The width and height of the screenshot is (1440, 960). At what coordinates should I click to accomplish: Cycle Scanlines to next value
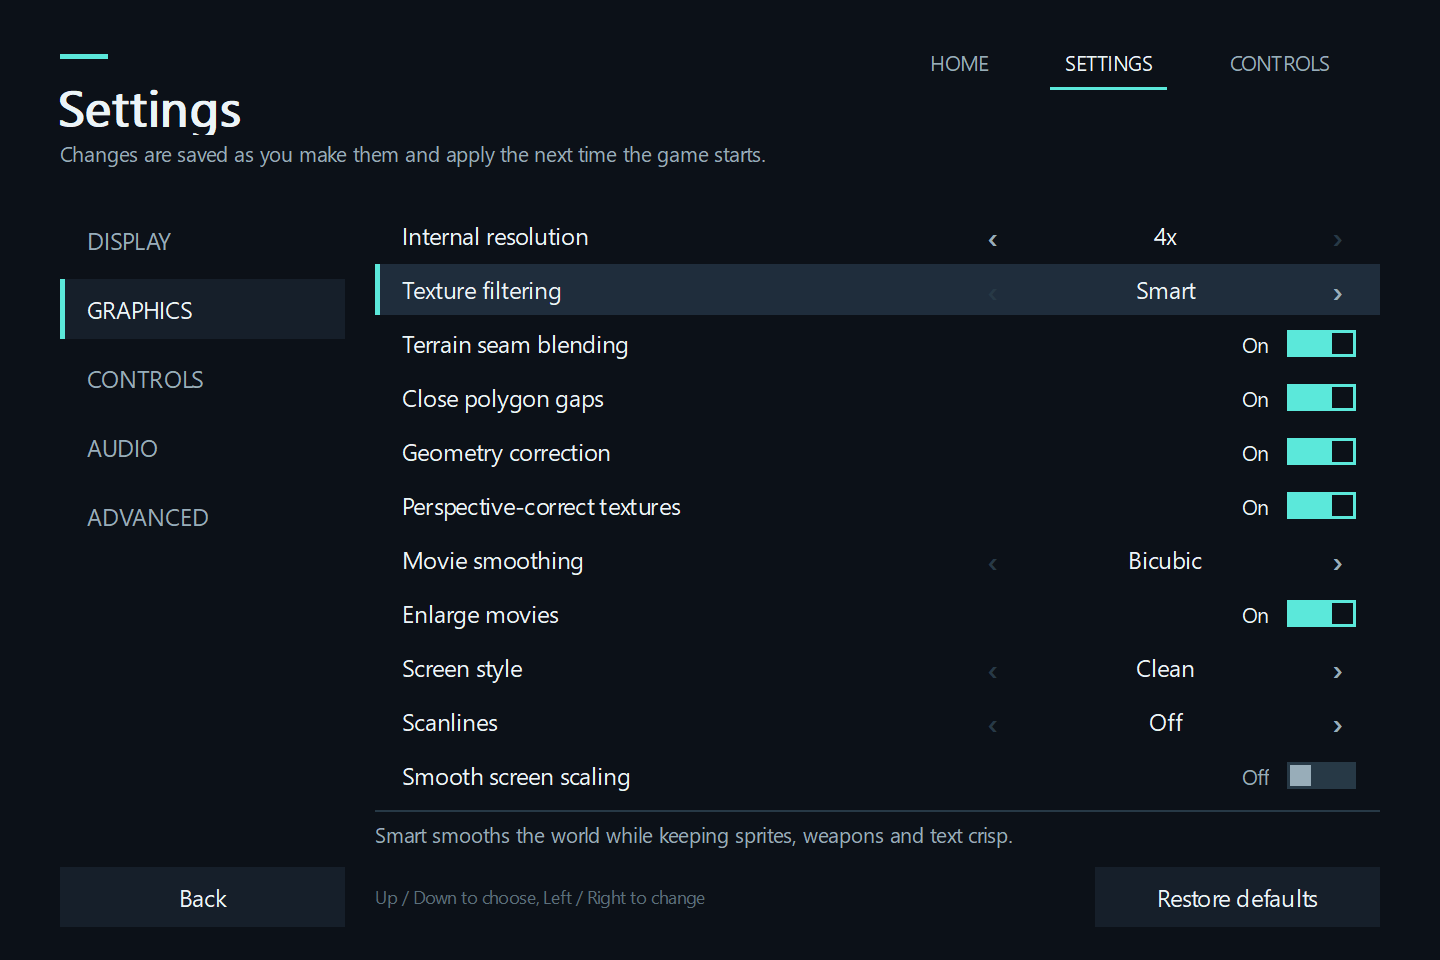(x=1337, y=725)
